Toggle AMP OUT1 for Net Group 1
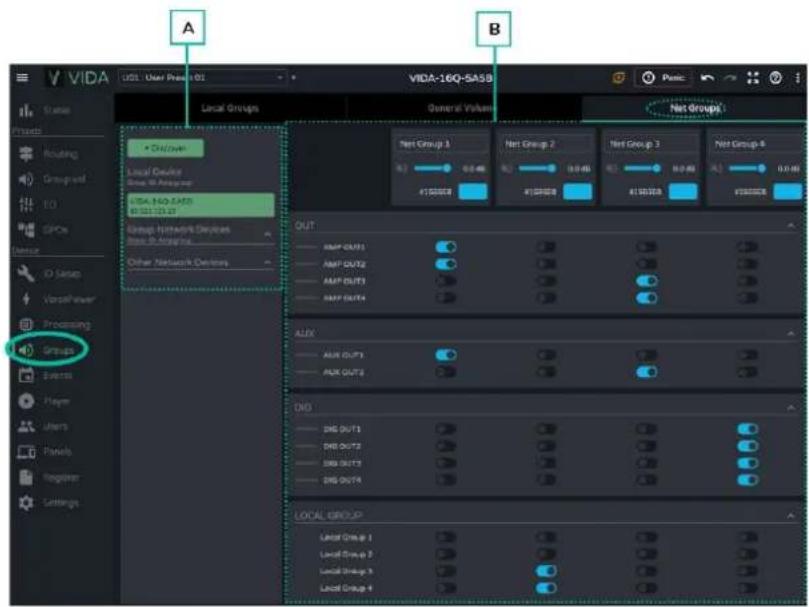The width and height of the screenshot is (809, 607). click(446, 247)
